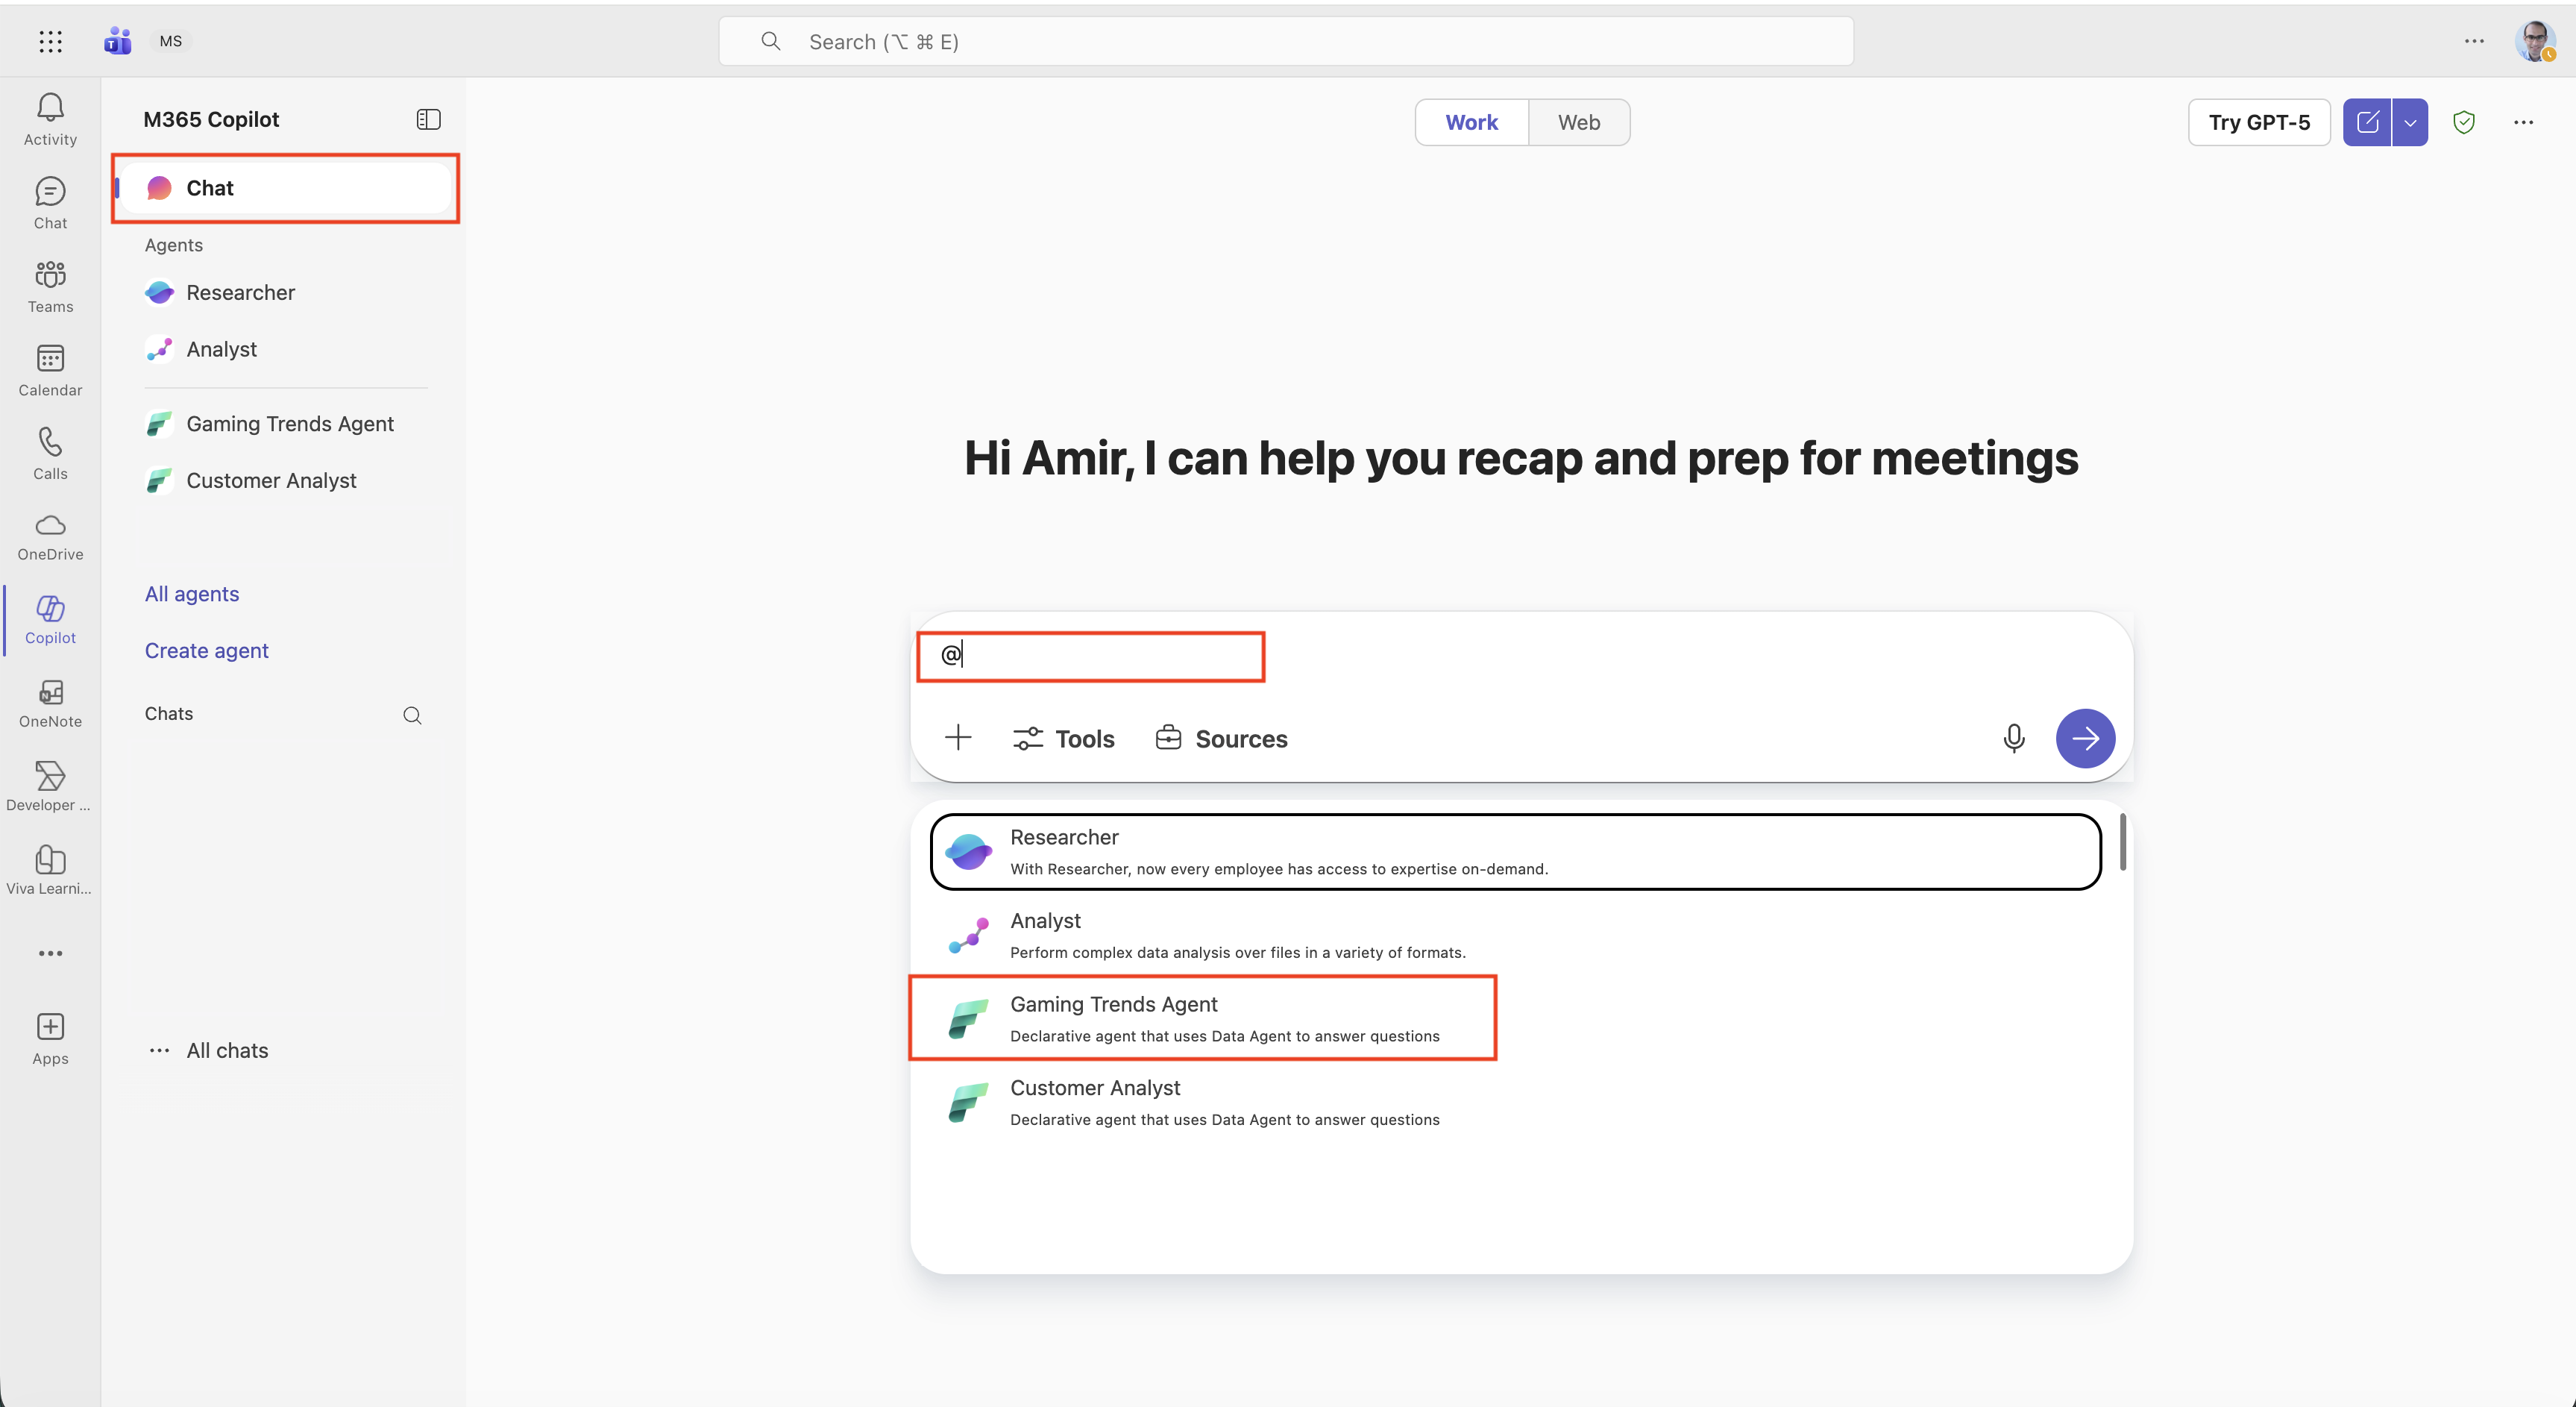Click the MS tenant badge
The height and width of the screenshot is (1407, 2576).
[x=171, y=41]
